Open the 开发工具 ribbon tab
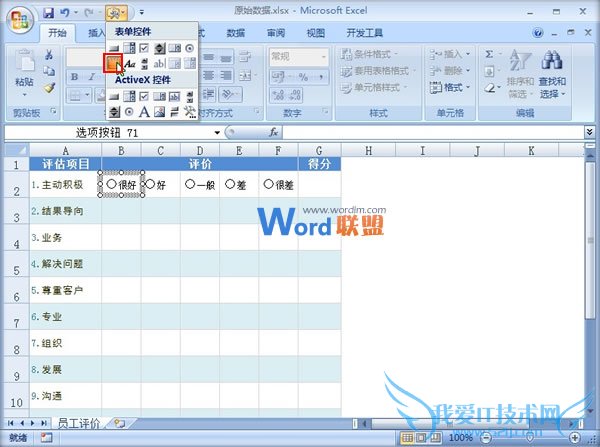Image resolution: width=600 pixels, height=447 pixels. point(364,33)
